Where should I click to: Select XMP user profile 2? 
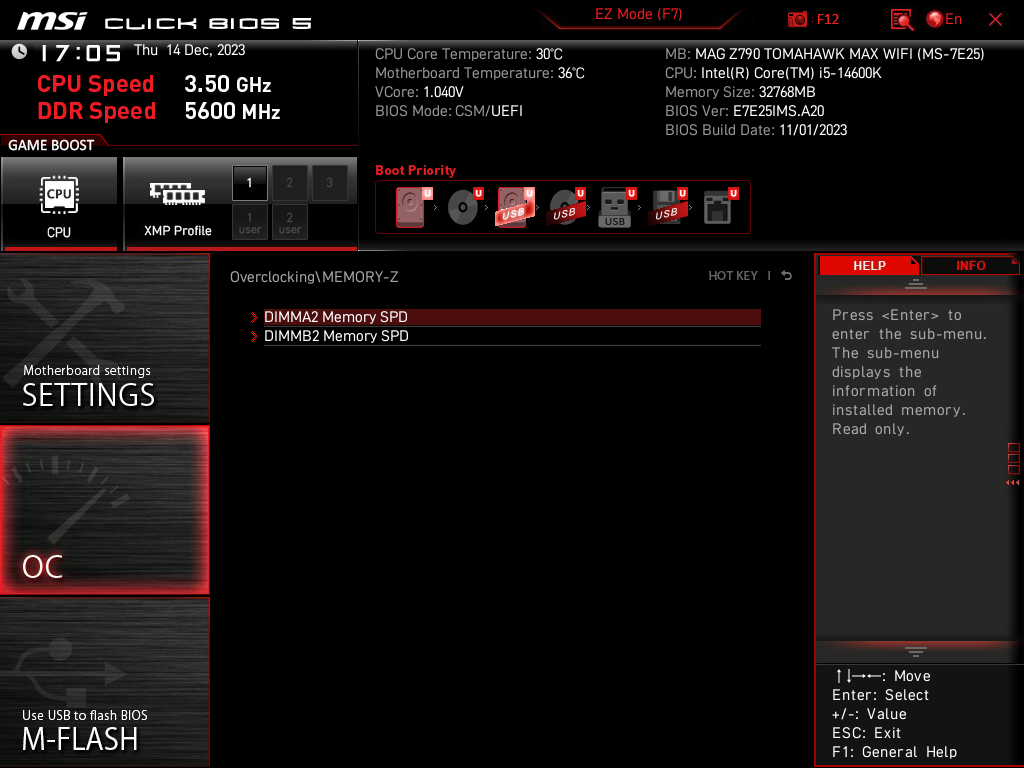click(x=289, y=222)
